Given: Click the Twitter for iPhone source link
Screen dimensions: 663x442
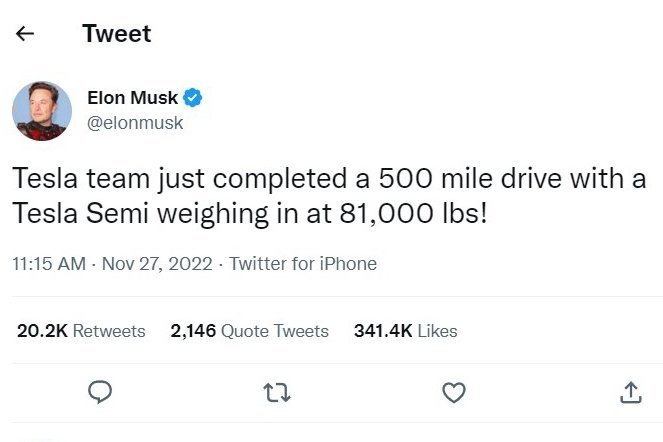Looking at the screenshot, I should tap(303, 264).
